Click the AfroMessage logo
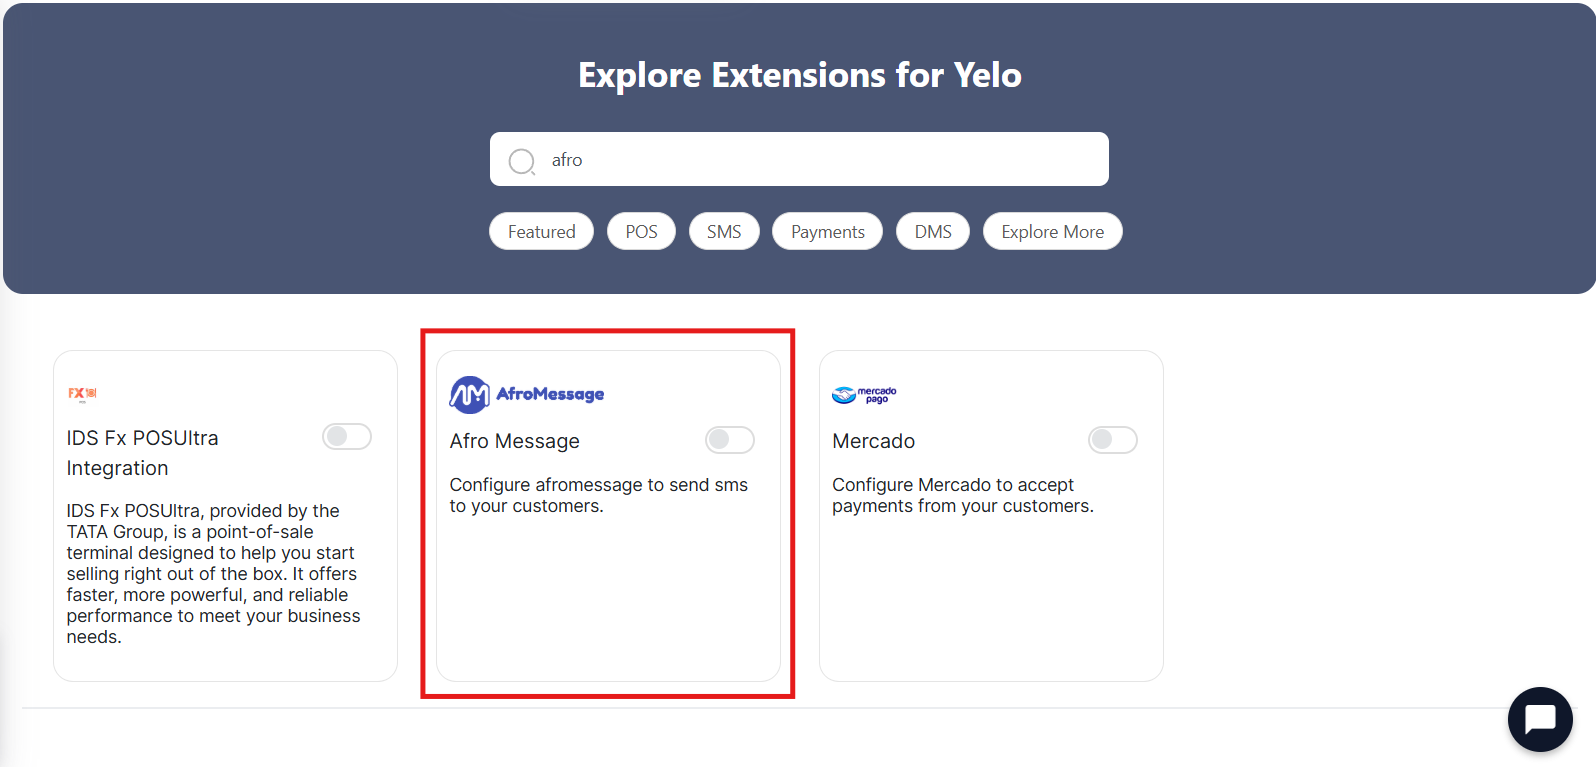 click(527, 395)
